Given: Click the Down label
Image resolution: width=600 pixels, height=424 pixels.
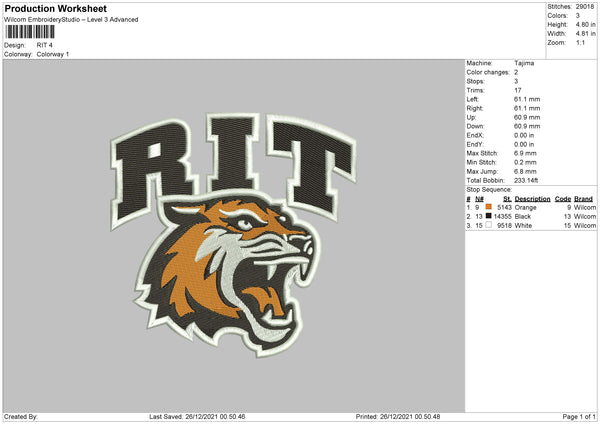Looking at the screenshot, I should tap(475, 126).
